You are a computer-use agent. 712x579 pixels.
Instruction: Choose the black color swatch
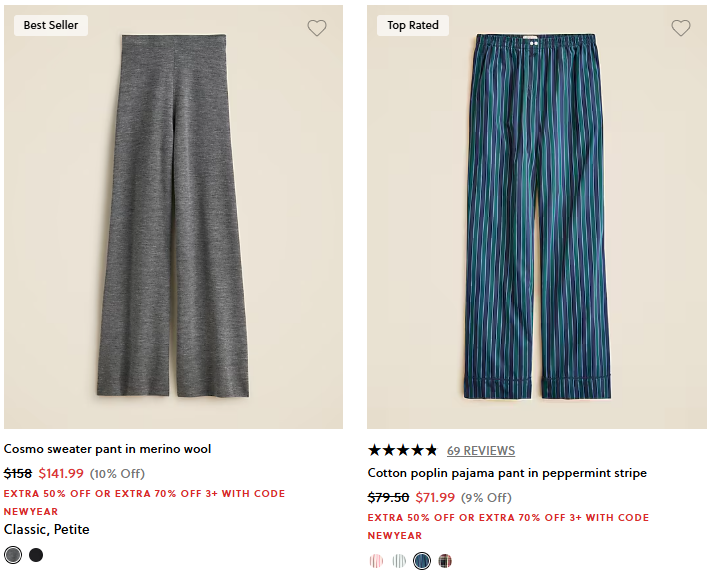pos(36,555)
